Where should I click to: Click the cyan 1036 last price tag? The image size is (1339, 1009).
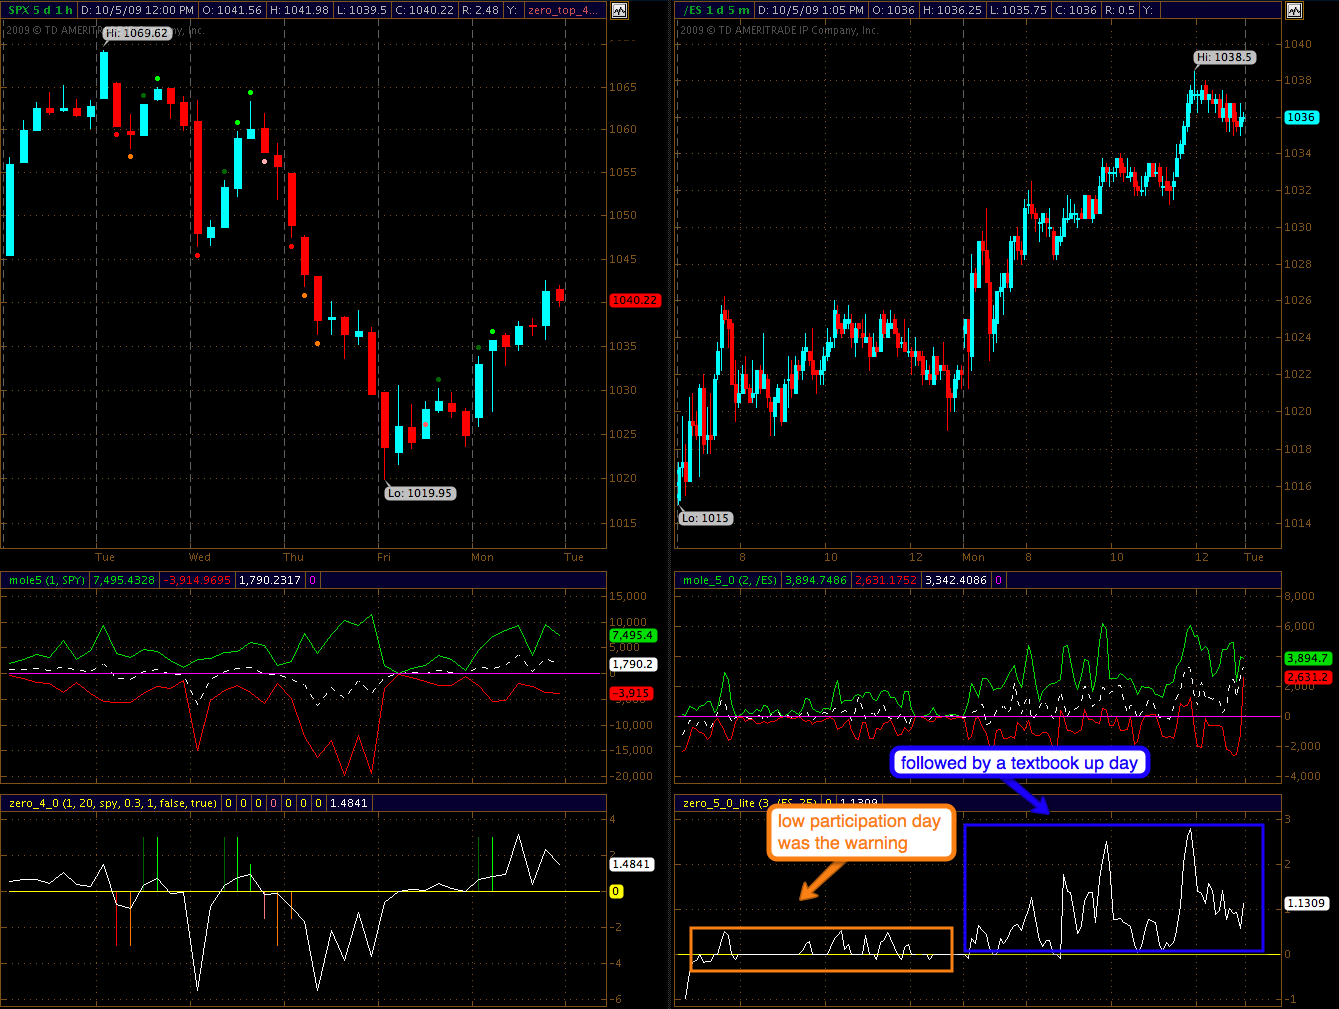coord(1301,117)
